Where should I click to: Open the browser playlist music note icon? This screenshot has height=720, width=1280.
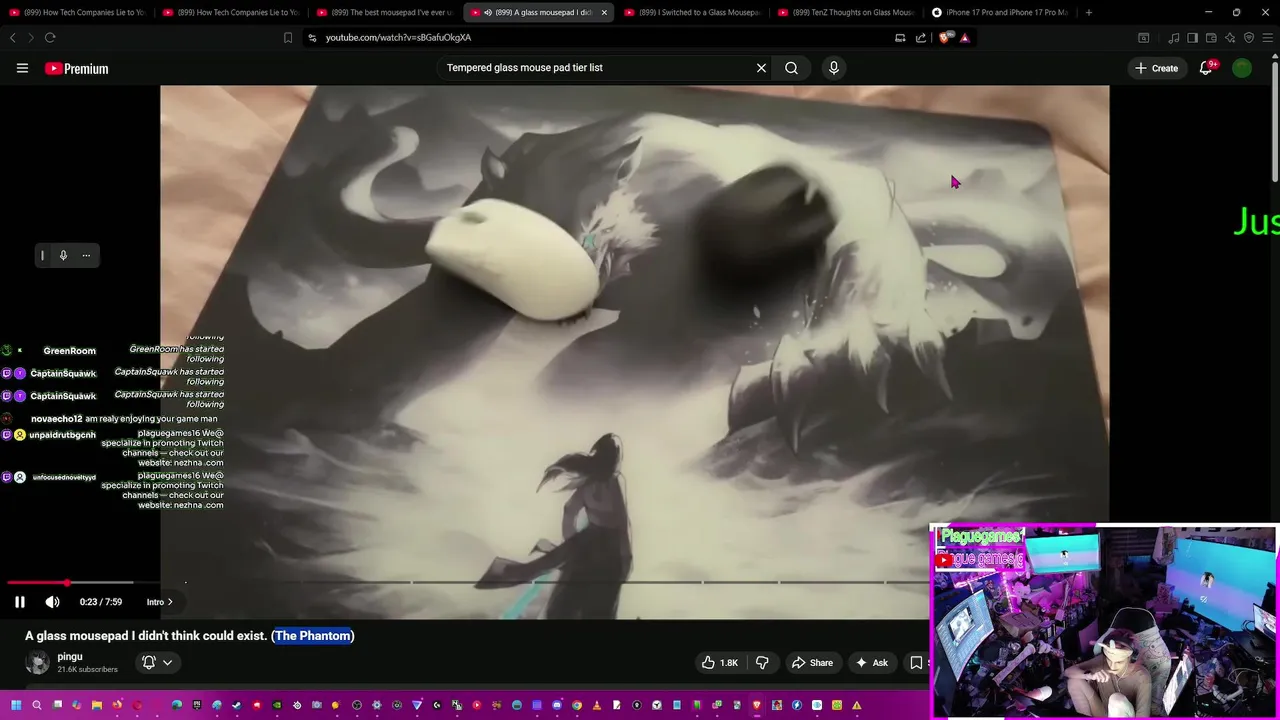1174,38
